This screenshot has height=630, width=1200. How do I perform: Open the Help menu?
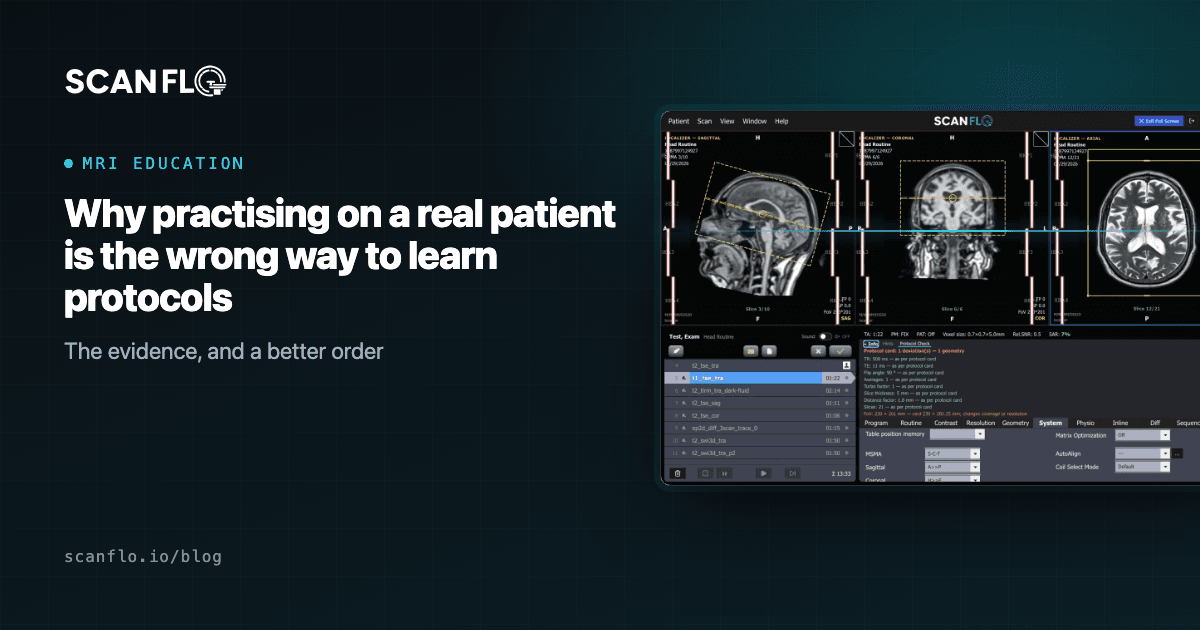click(781, 121)
